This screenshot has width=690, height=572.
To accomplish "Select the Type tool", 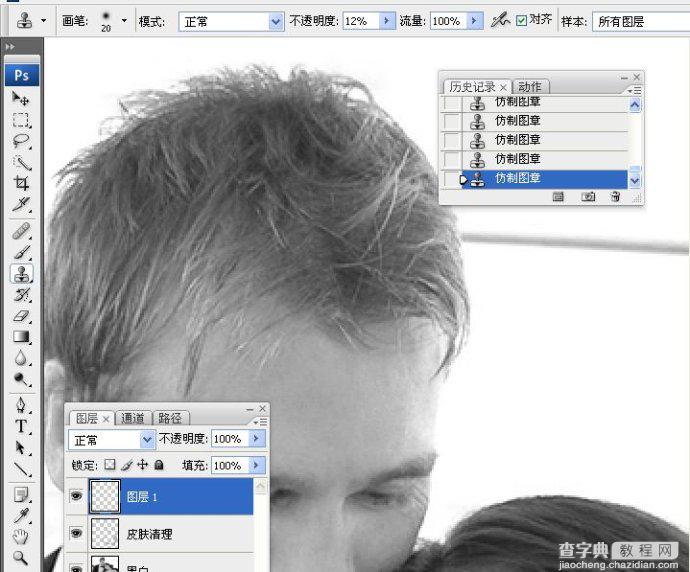I will coord(21,426).
